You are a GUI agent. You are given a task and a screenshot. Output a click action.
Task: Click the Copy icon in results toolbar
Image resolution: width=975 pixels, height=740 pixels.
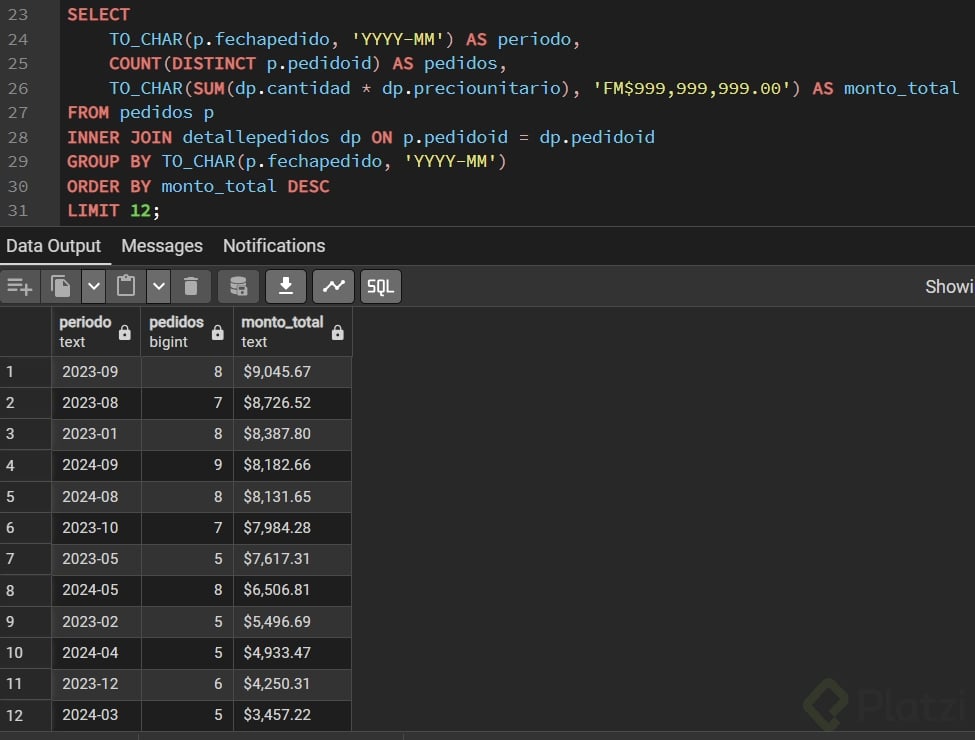60,286
